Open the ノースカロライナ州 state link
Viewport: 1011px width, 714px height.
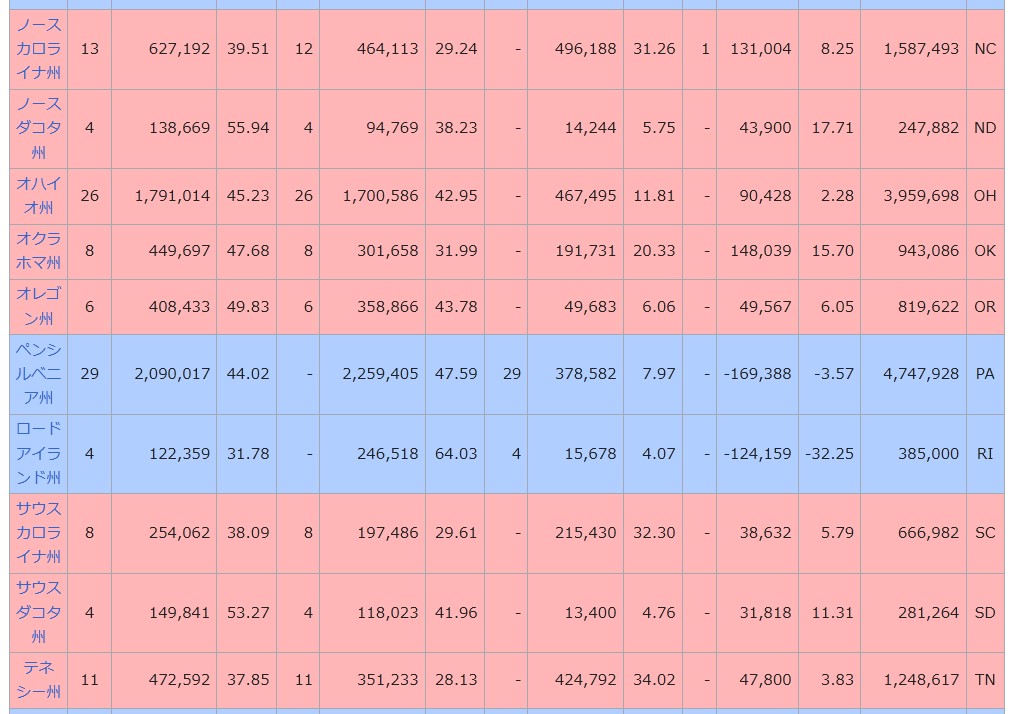(x=39, y=49)
